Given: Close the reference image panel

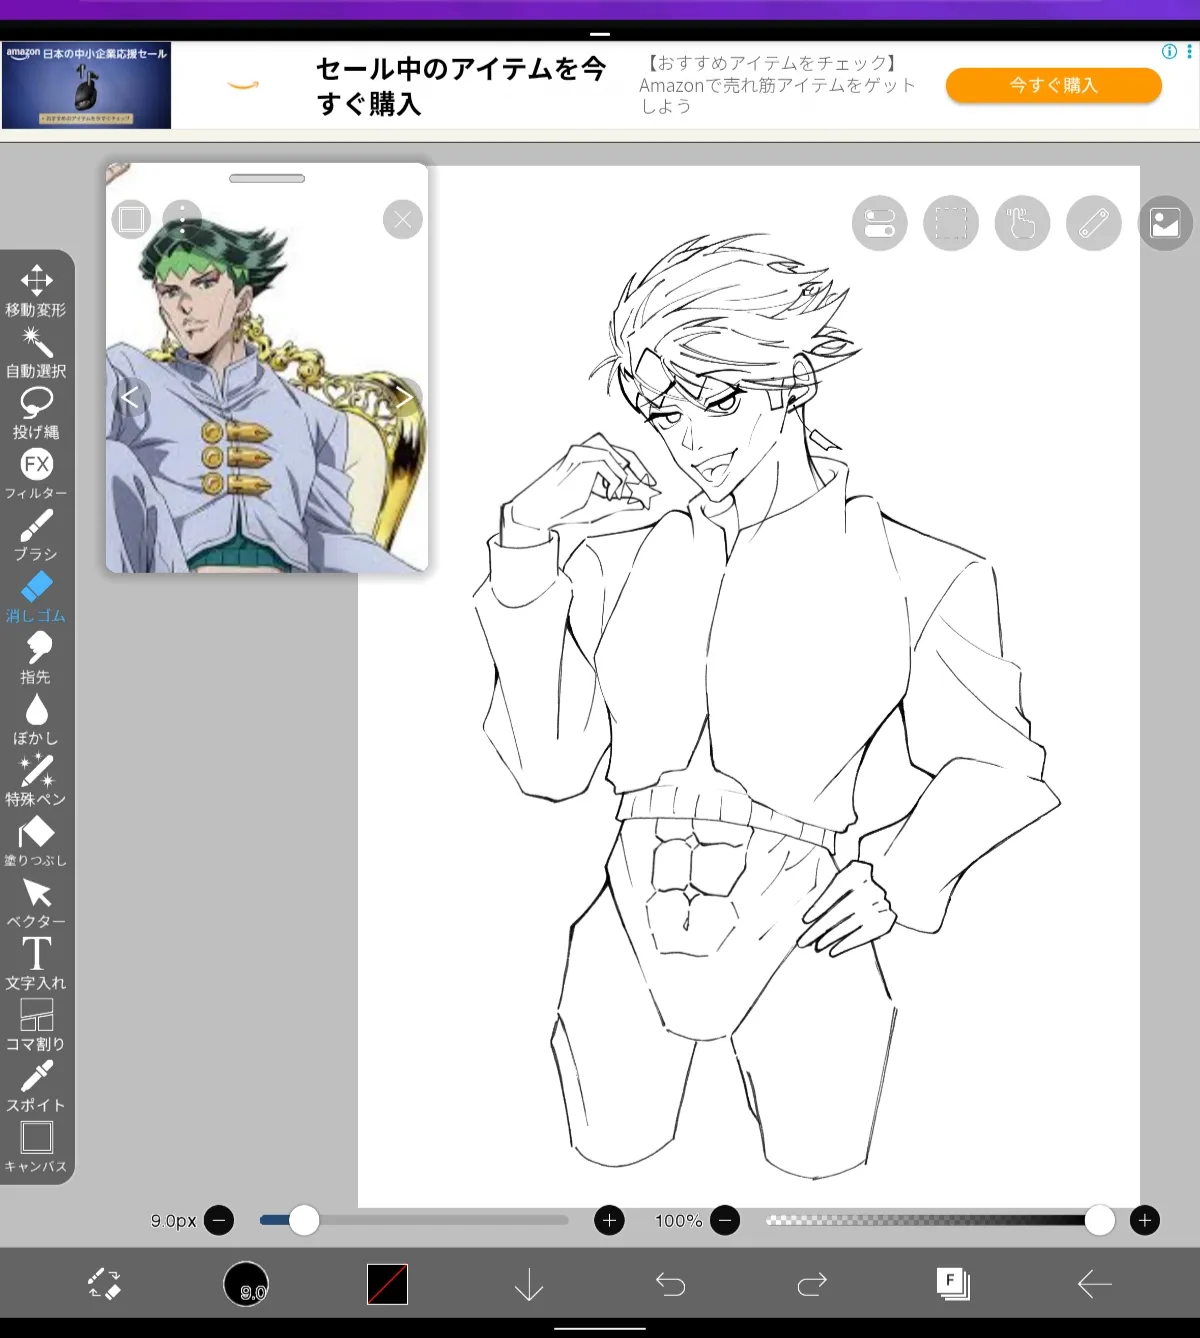Looking at the screenshot, I should pyautogui.click(x=403, y=219).
